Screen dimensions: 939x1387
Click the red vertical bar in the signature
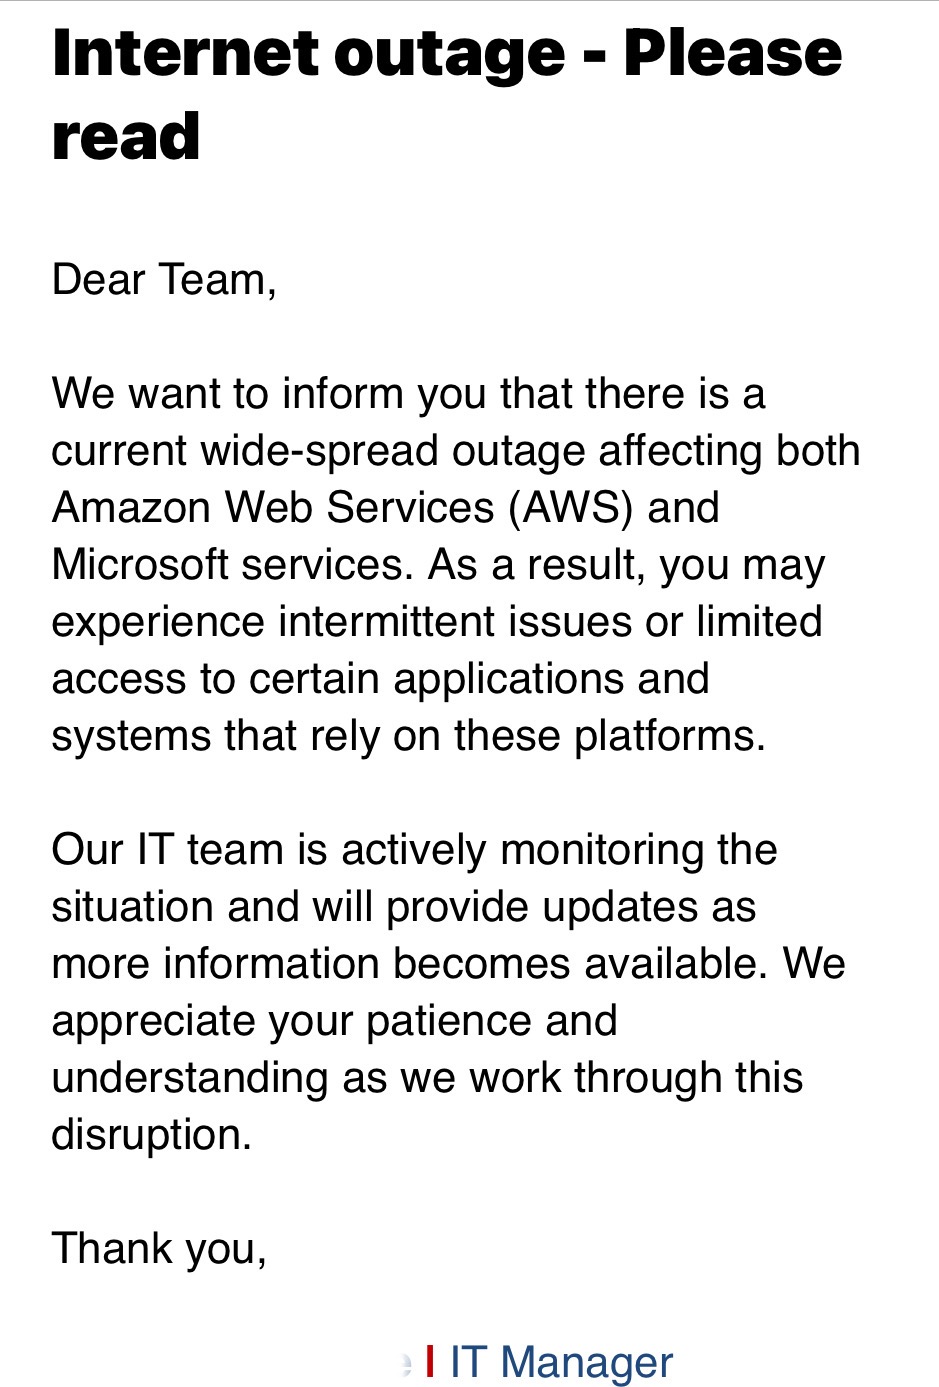[430, 1361]
